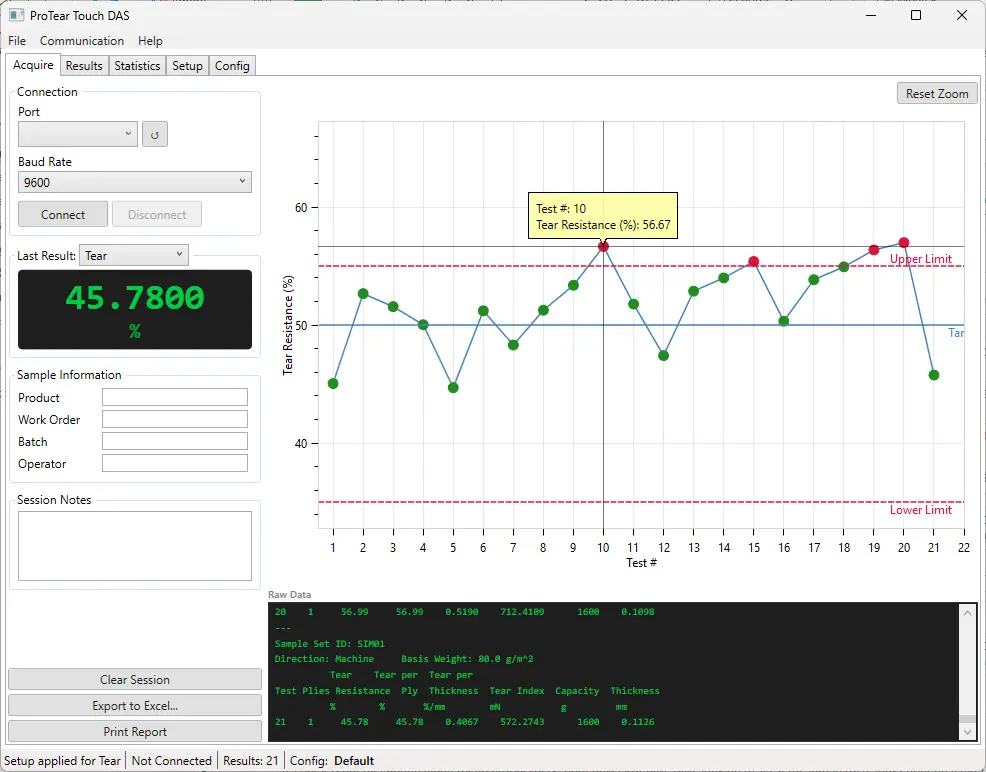Click the 'Test #' x-axis title

641,563
